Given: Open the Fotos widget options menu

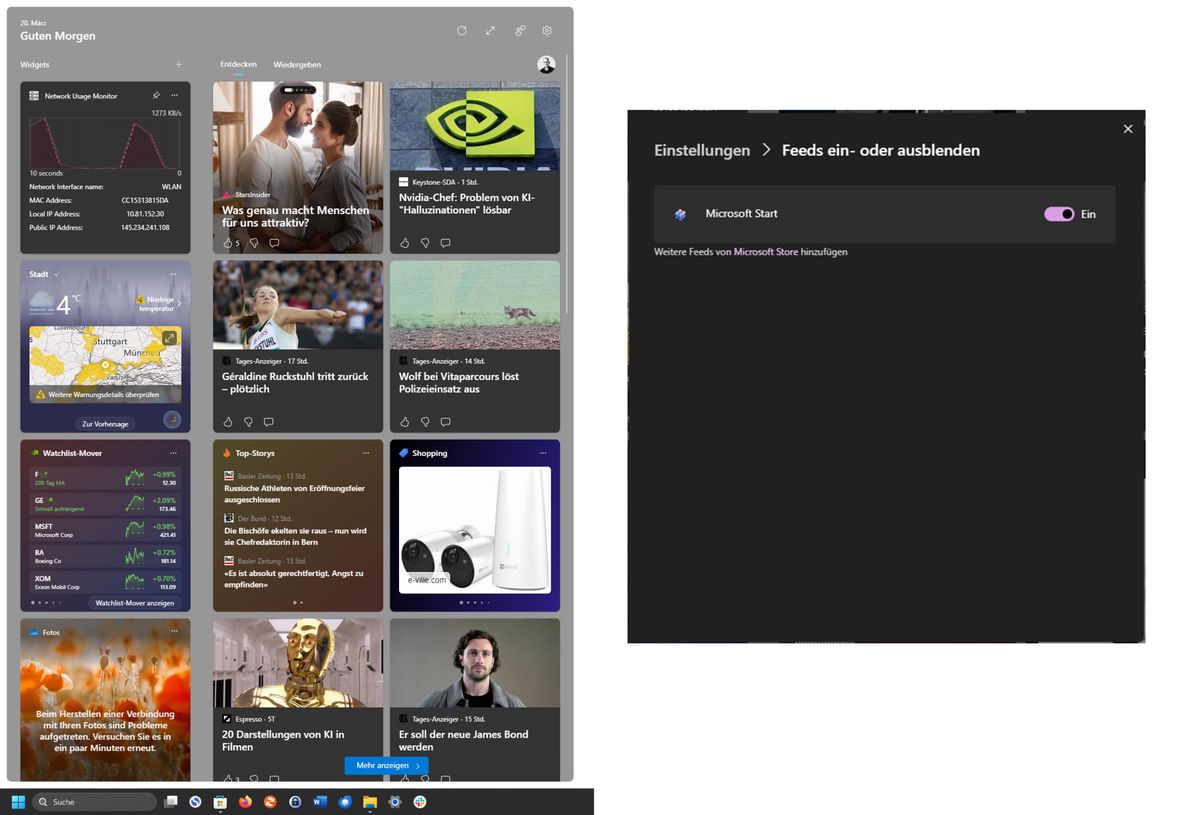Looking at the screenshot, I should coord(174,632).
